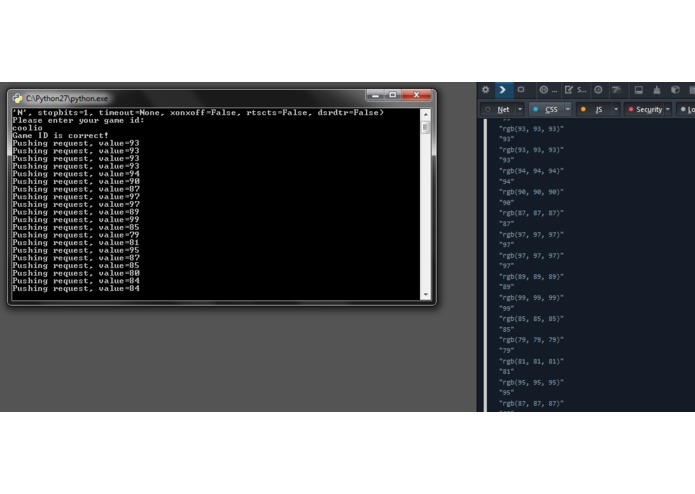Click log entry "rgb(85, 85, 85)"
The width and height of the screenshot is (695, 494).
point(531,319)
